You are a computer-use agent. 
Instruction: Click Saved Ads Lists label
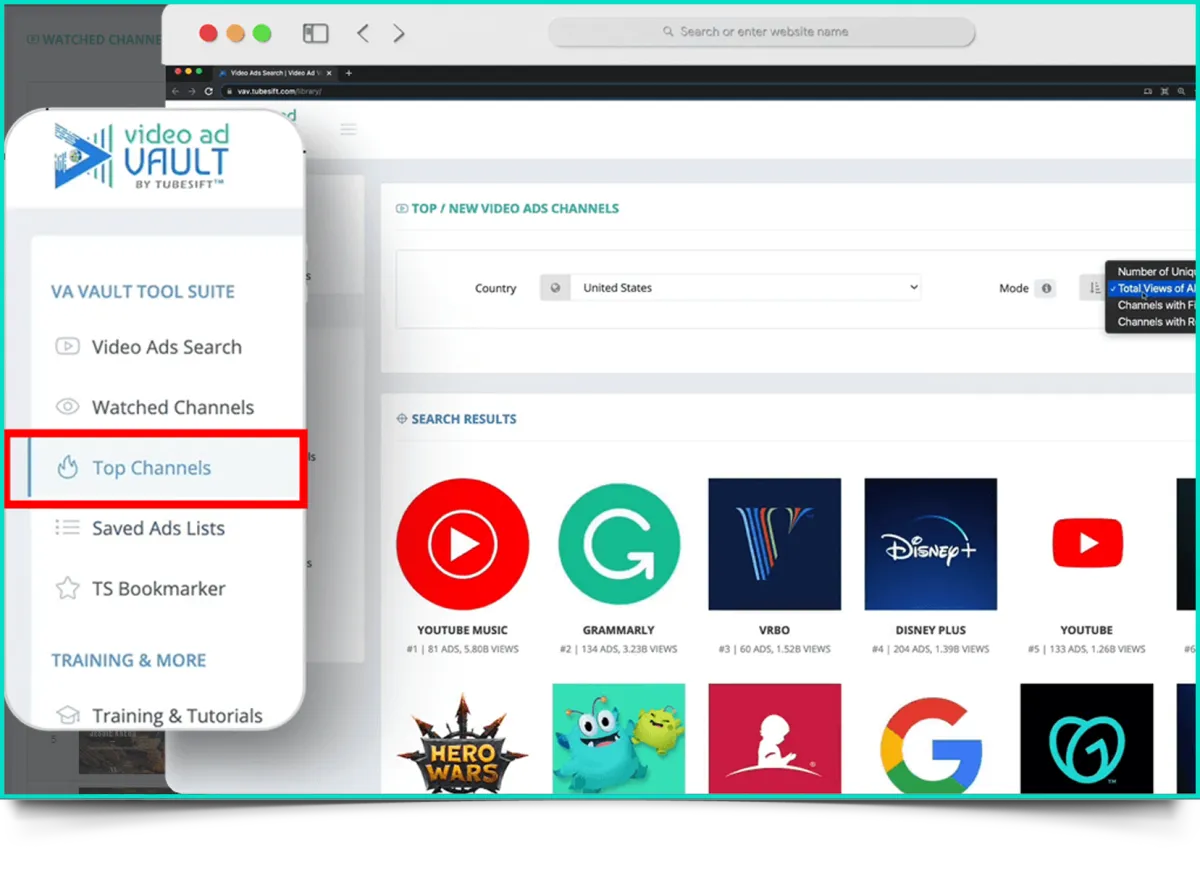pyautogui.click(x=158, y=528)
